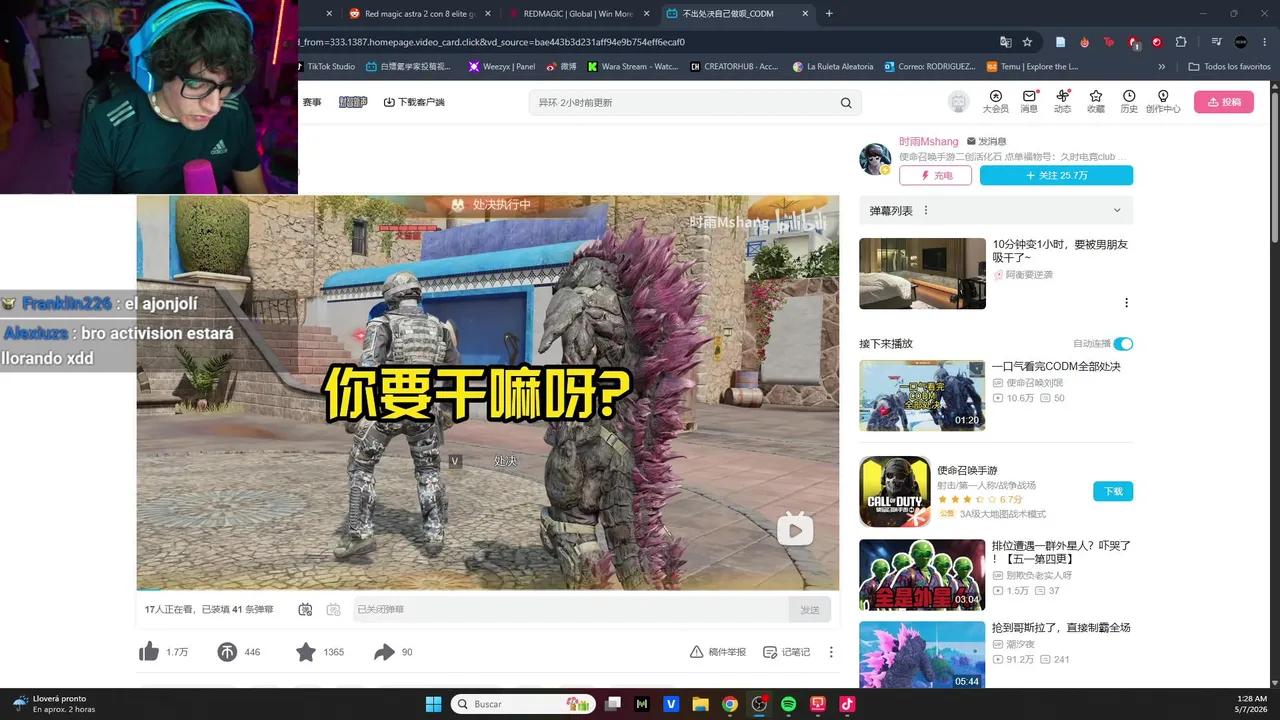Click the star favorite icon below video
Image resolution: width=1280 pixels, height=720 pixels.
coord(306,652)
